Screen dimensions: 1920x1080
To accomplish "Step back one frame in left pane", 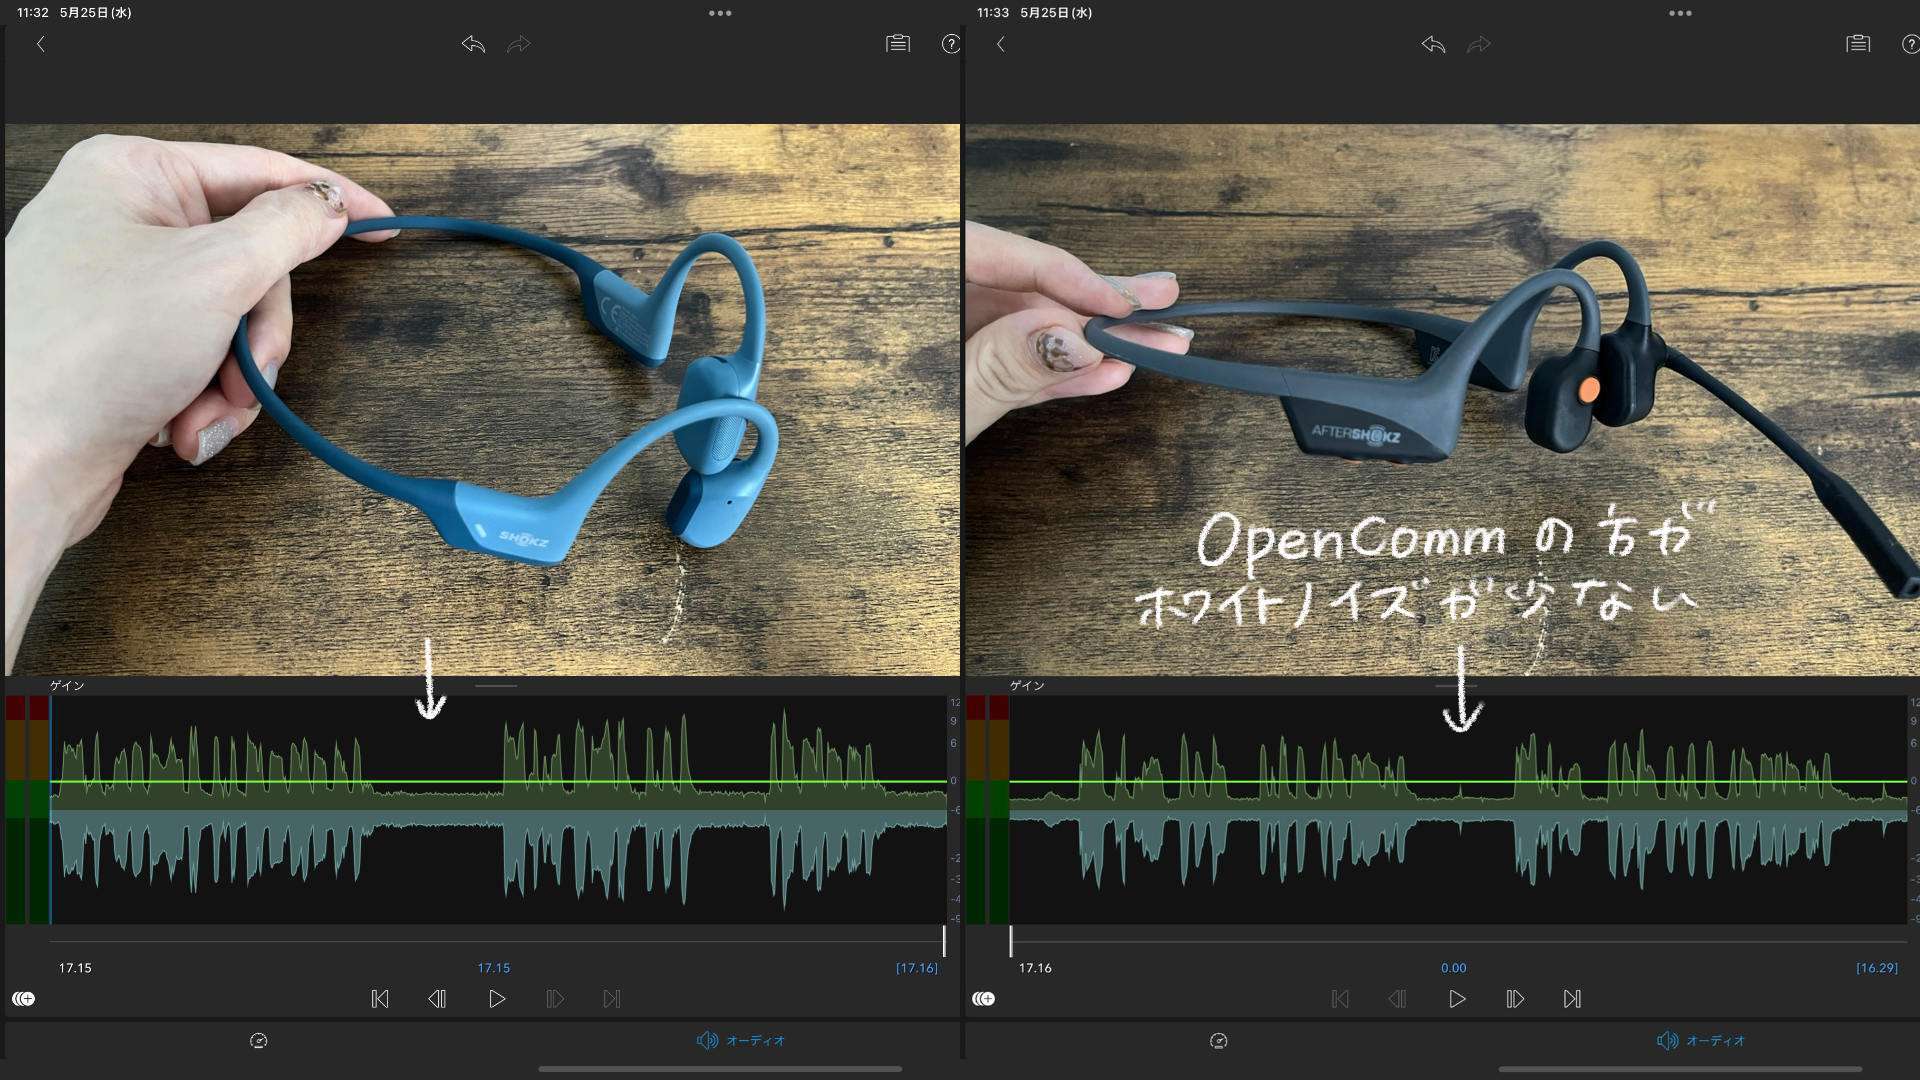I will [437, 999].
